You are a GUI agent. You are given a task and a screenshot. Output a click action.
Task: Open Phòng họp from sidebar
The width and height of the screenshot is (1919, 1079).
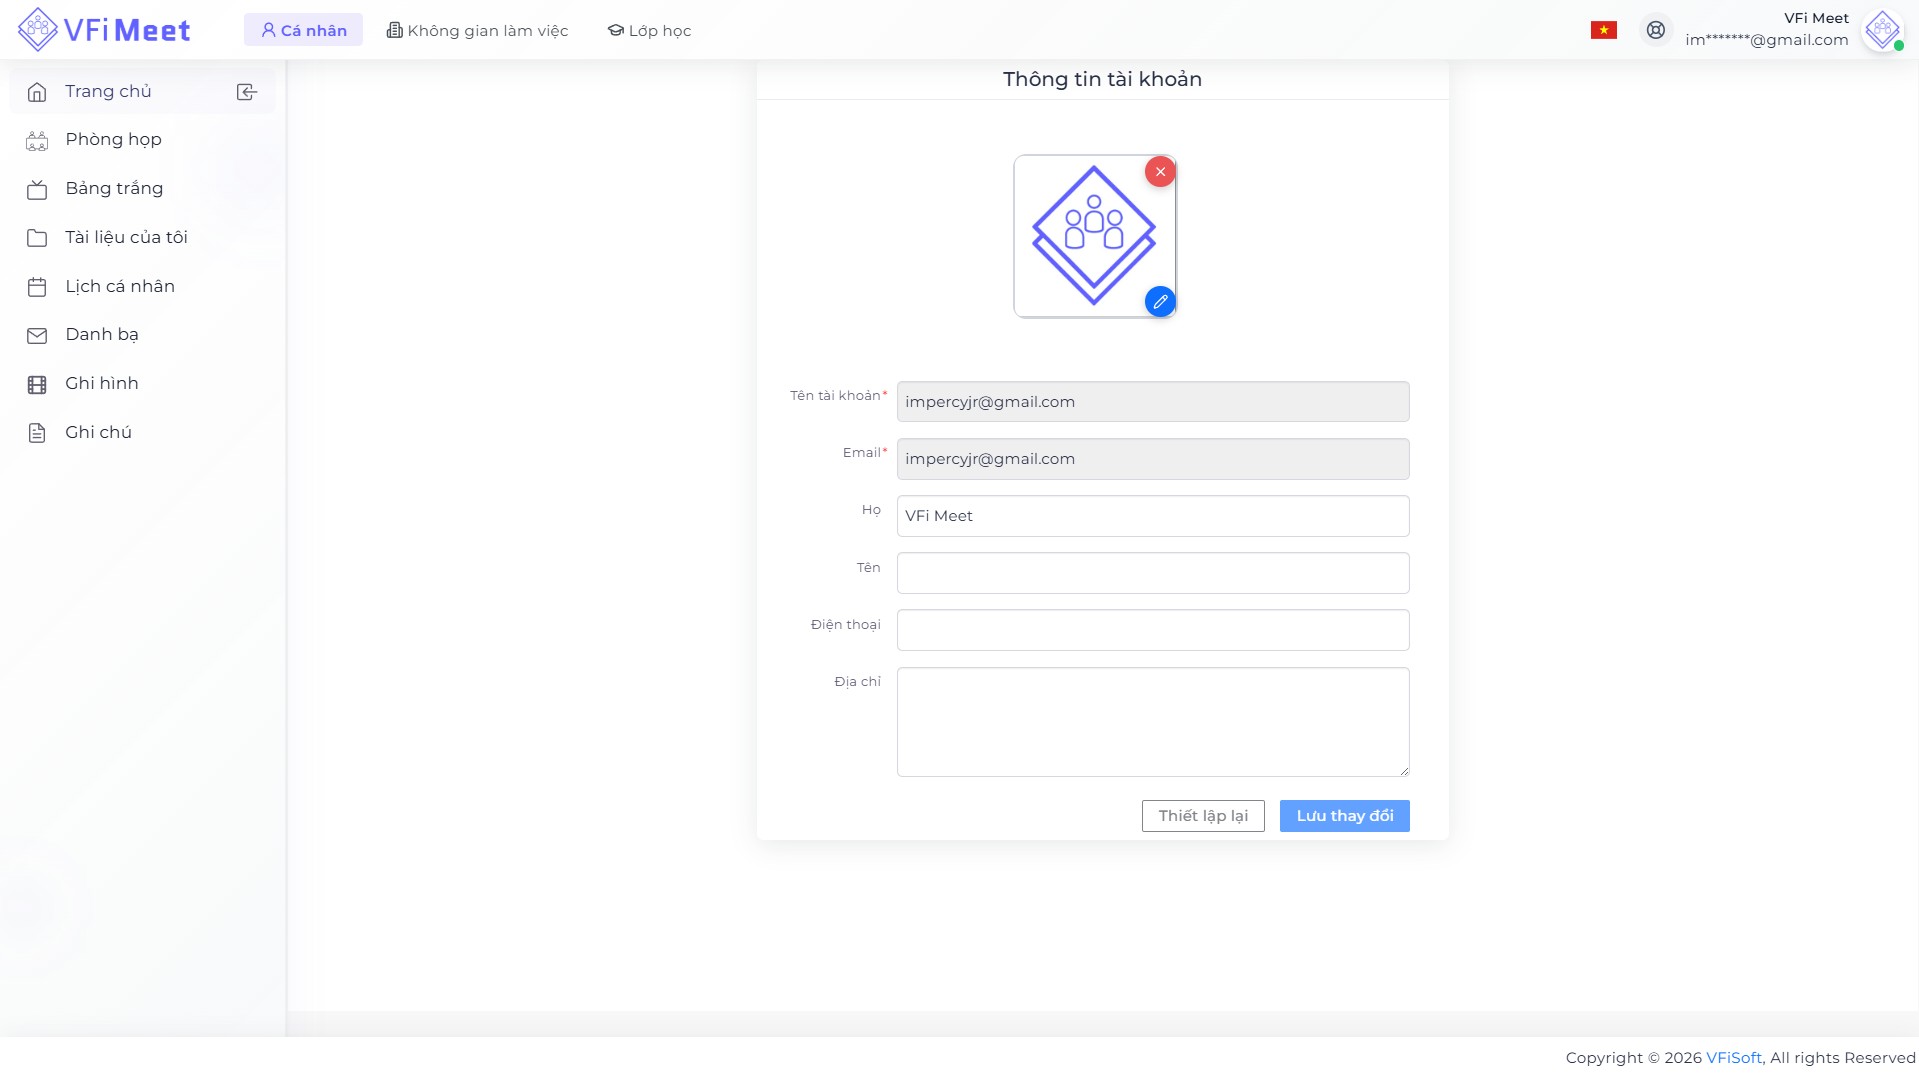click(113, 140)
